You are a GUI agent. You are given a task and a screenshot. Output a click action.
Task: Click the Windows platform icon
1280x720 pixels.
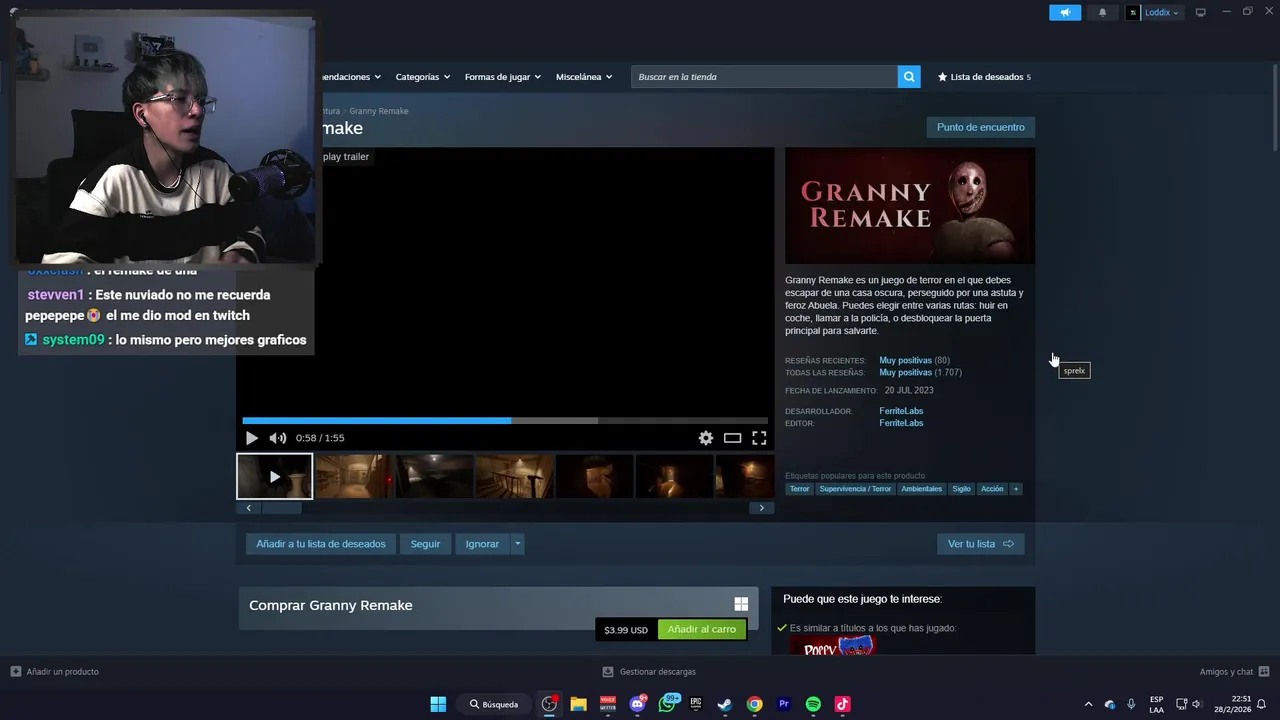point(741,604)
